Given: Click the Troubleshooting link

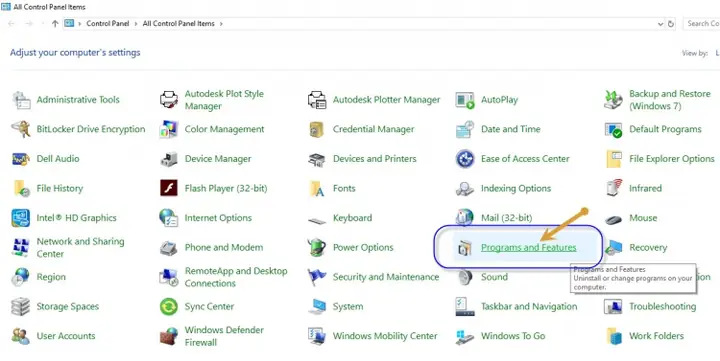Looking at the screenshot, I should pyautogui.click(x=663, y=306).
